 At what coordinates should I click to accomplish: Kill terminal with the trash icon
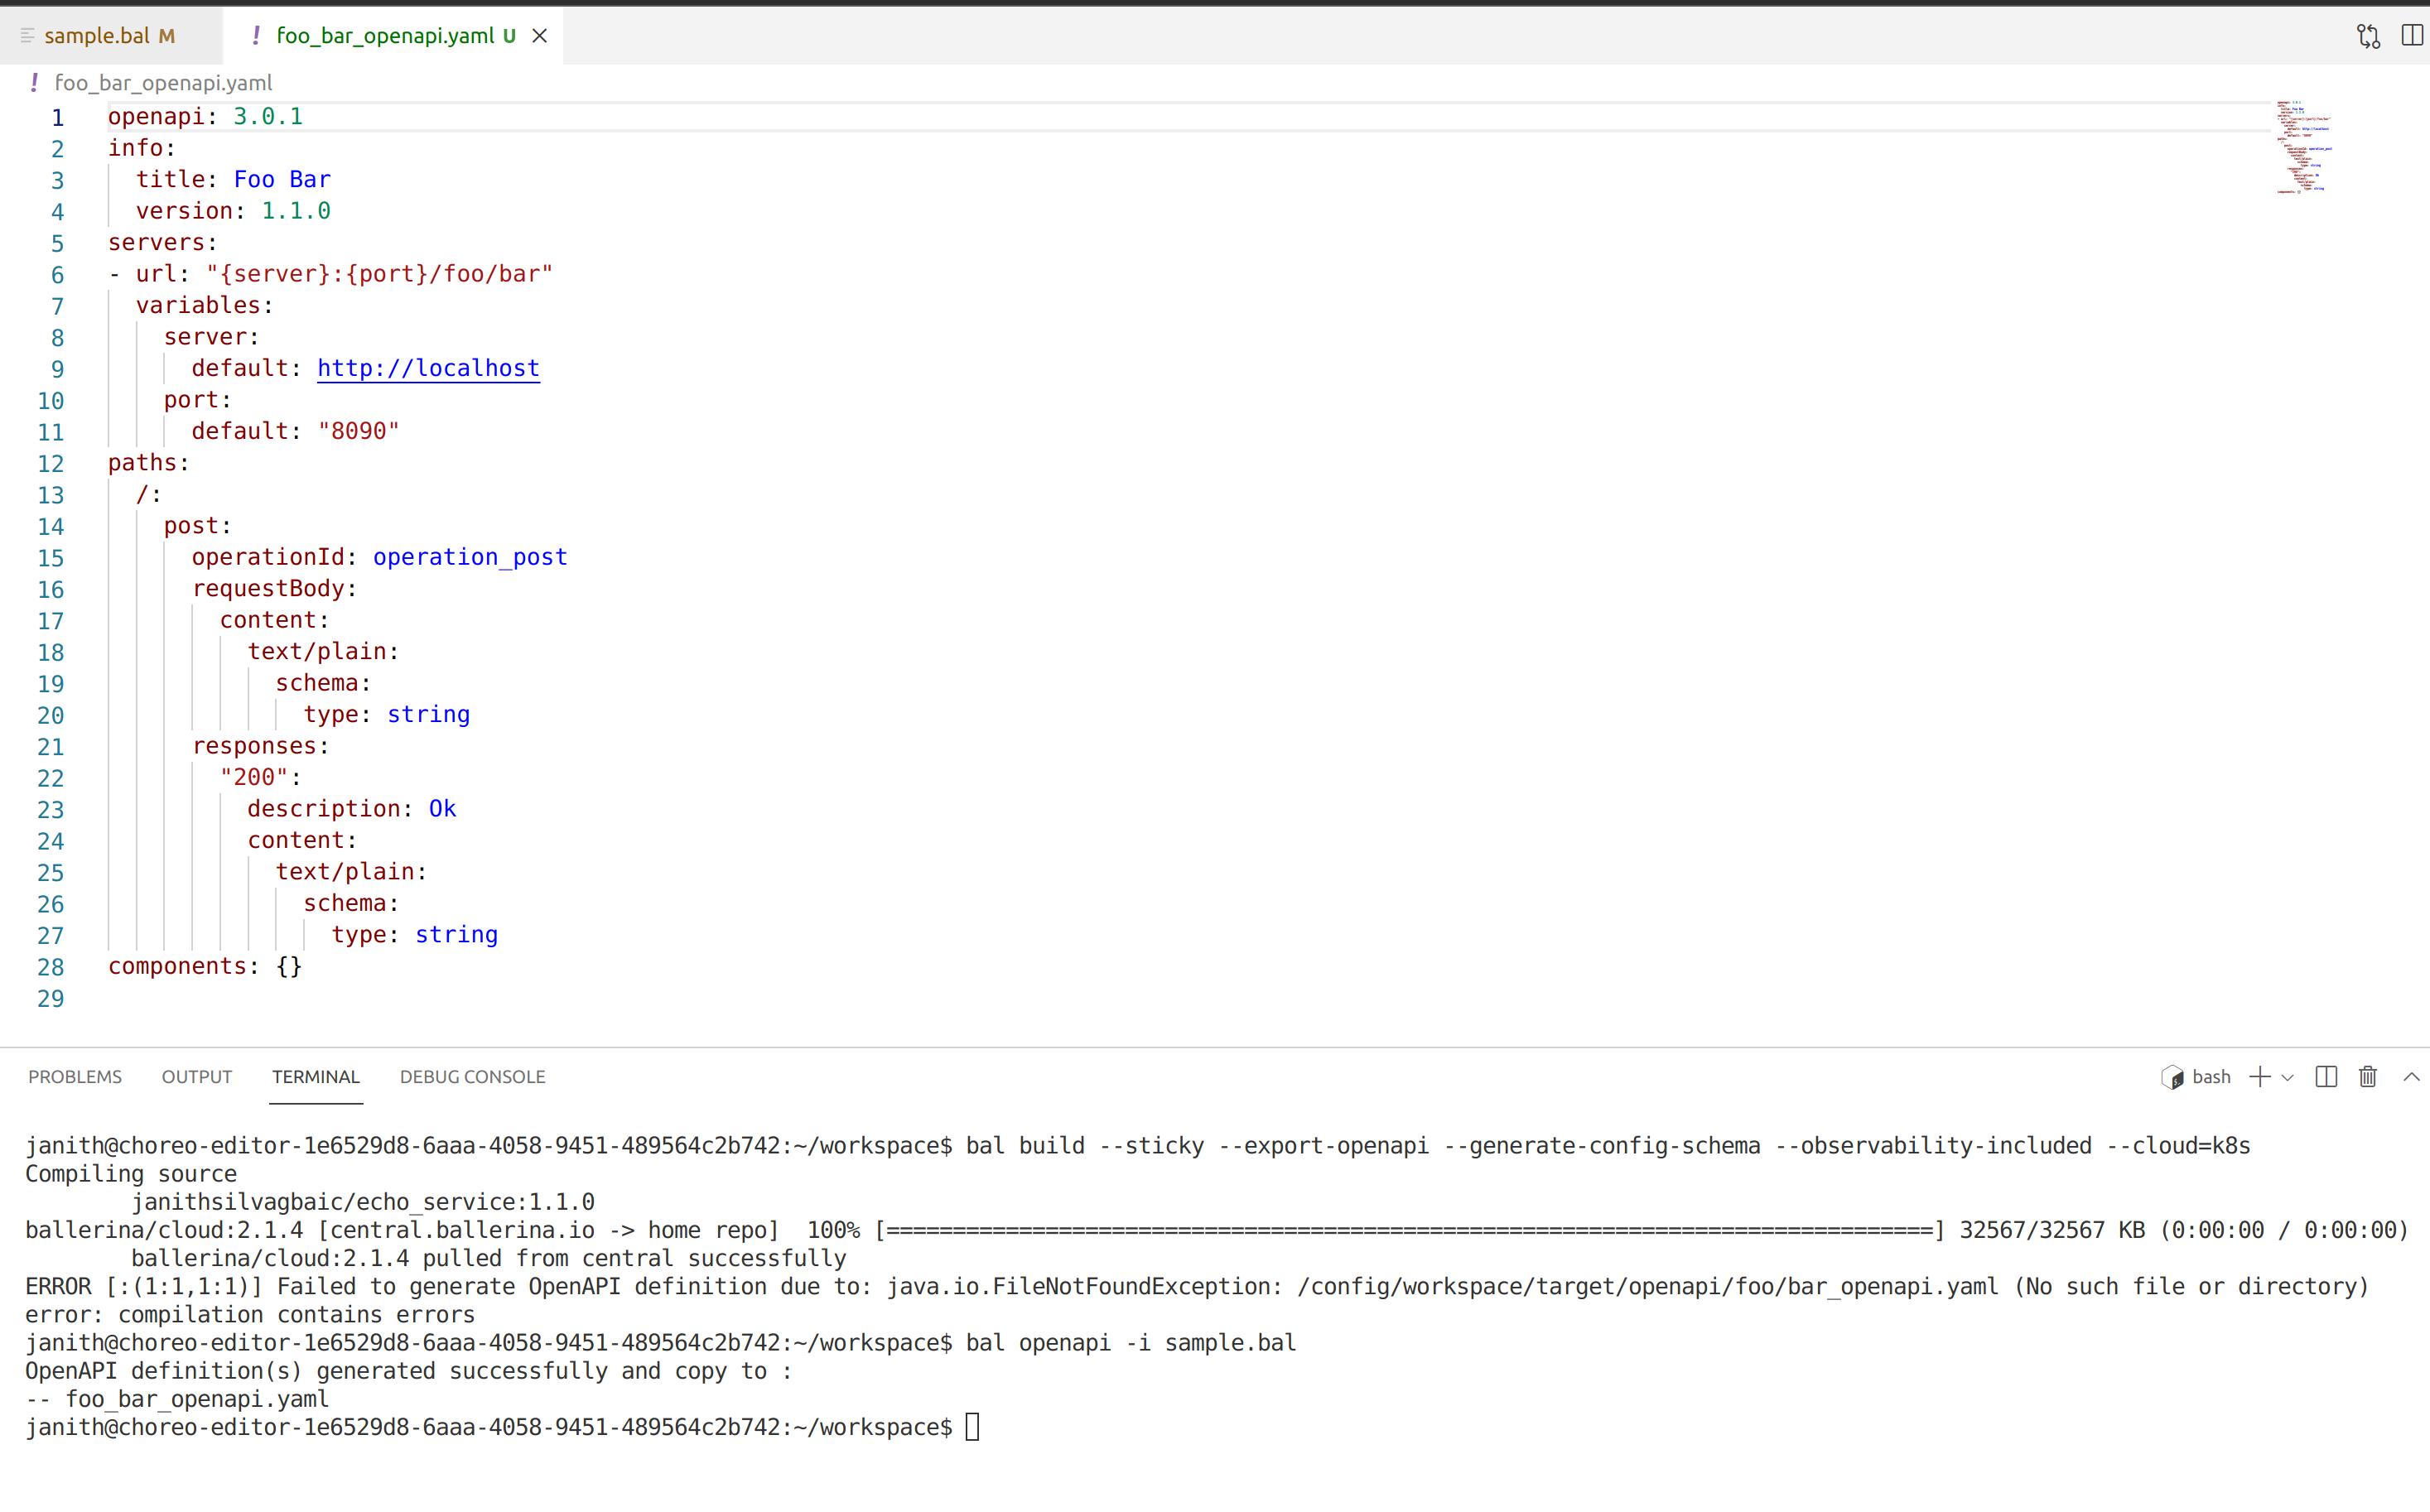[2367, 1077]
